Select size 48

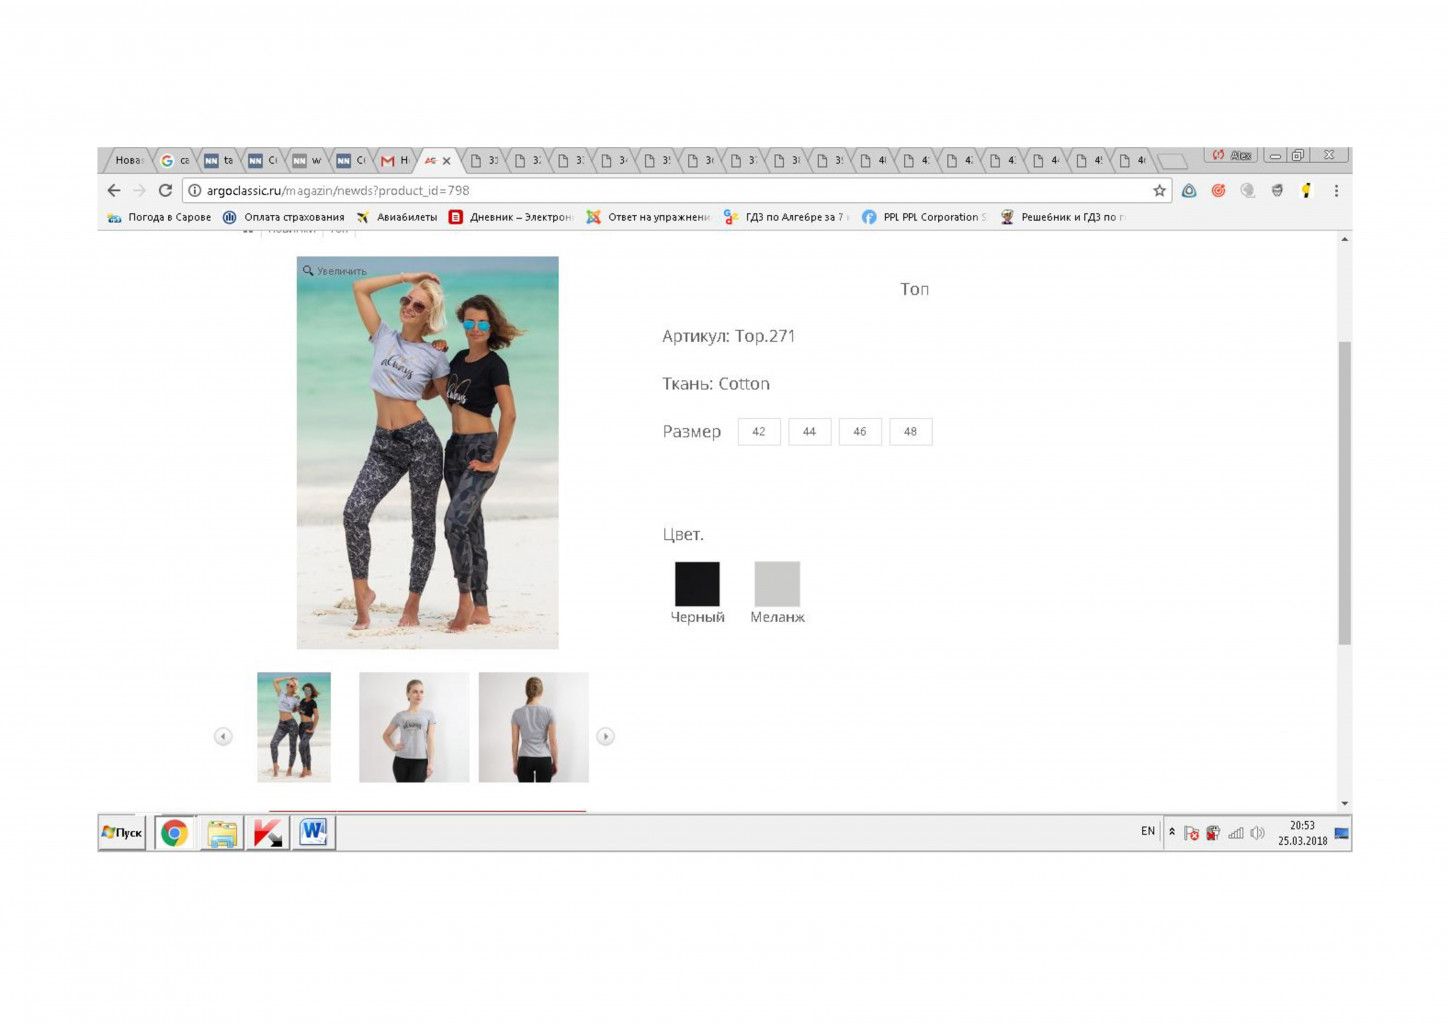click(x=910, y=432)
